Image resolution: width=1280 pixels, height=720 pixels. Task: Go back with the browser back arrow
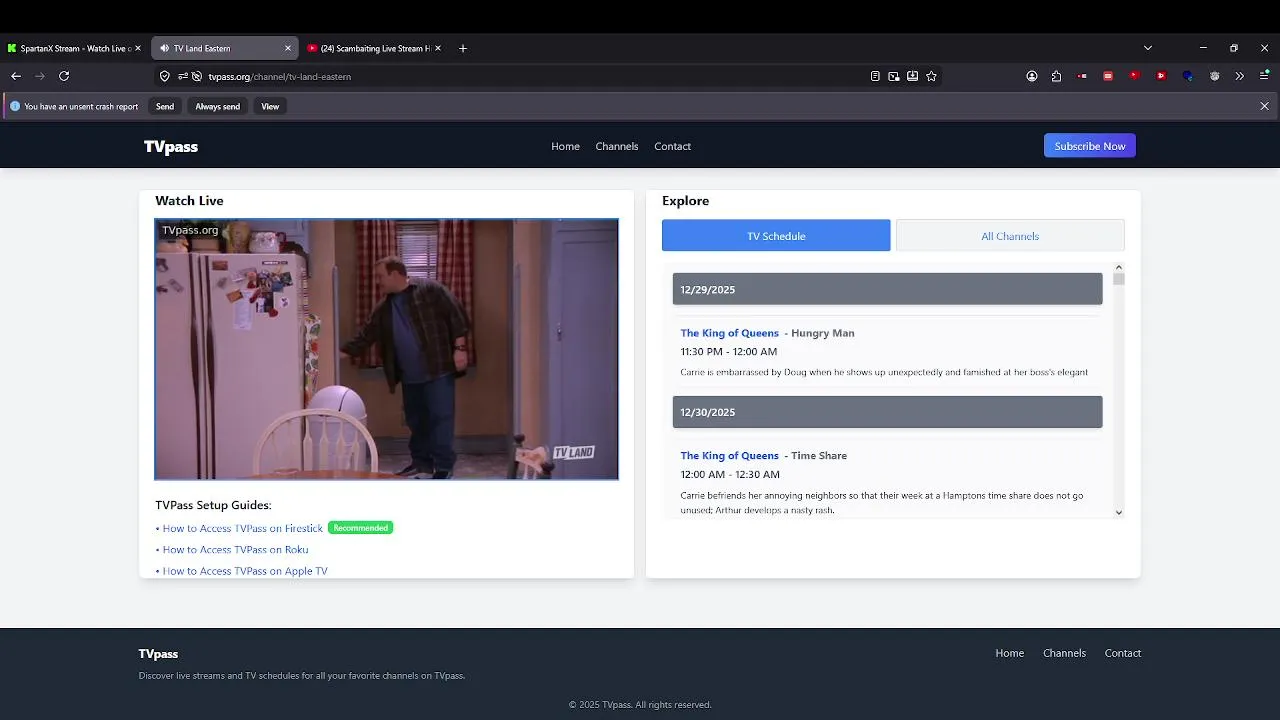pyautogui.click(x=16, y=76)
